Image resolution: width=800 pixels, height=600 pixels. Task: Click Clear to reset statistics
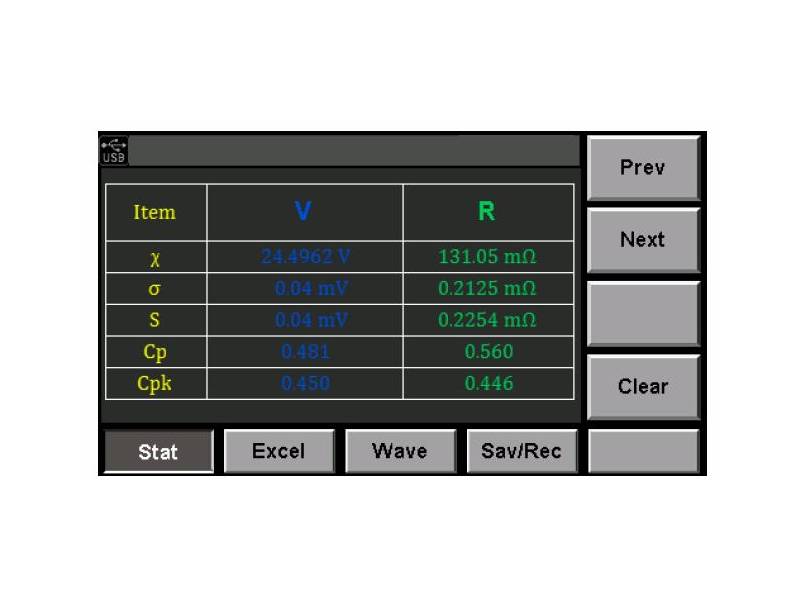click(643, 387)
